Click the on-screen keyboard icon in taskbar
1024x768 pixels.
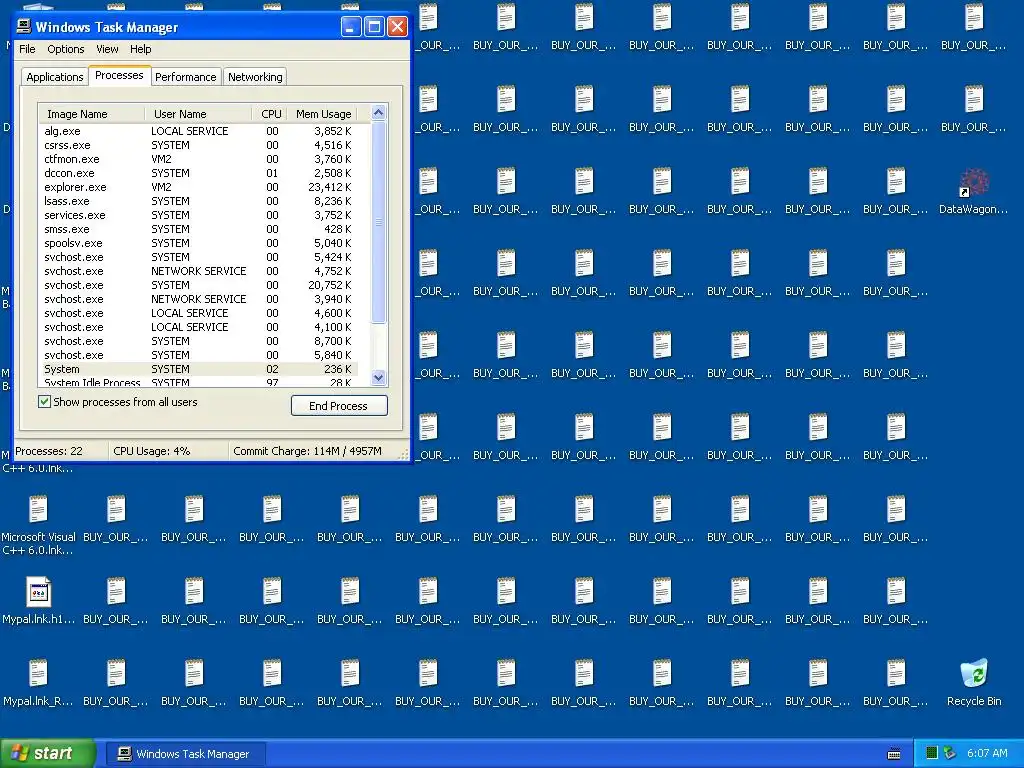(894, 754)
